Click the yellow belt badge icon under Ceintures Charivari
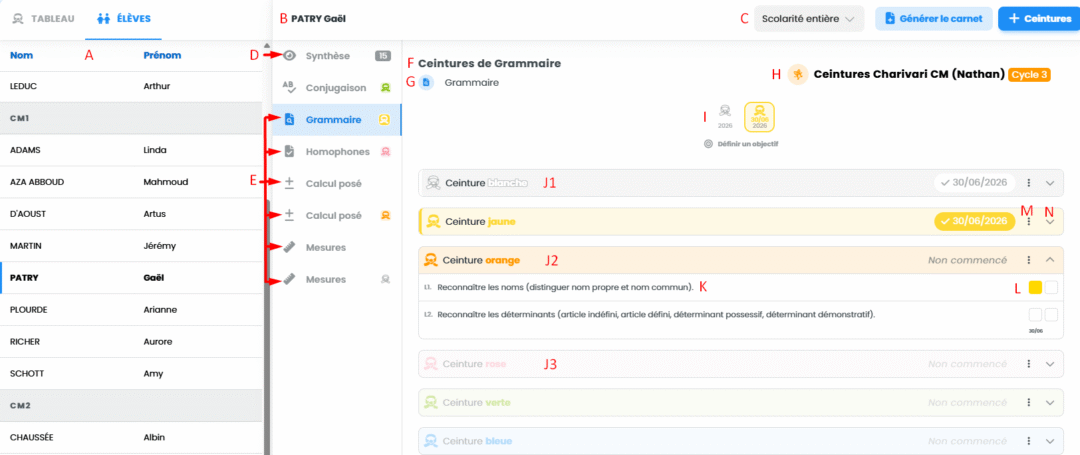This screenshot has height=455, width=1080. [x=759, y=117]
